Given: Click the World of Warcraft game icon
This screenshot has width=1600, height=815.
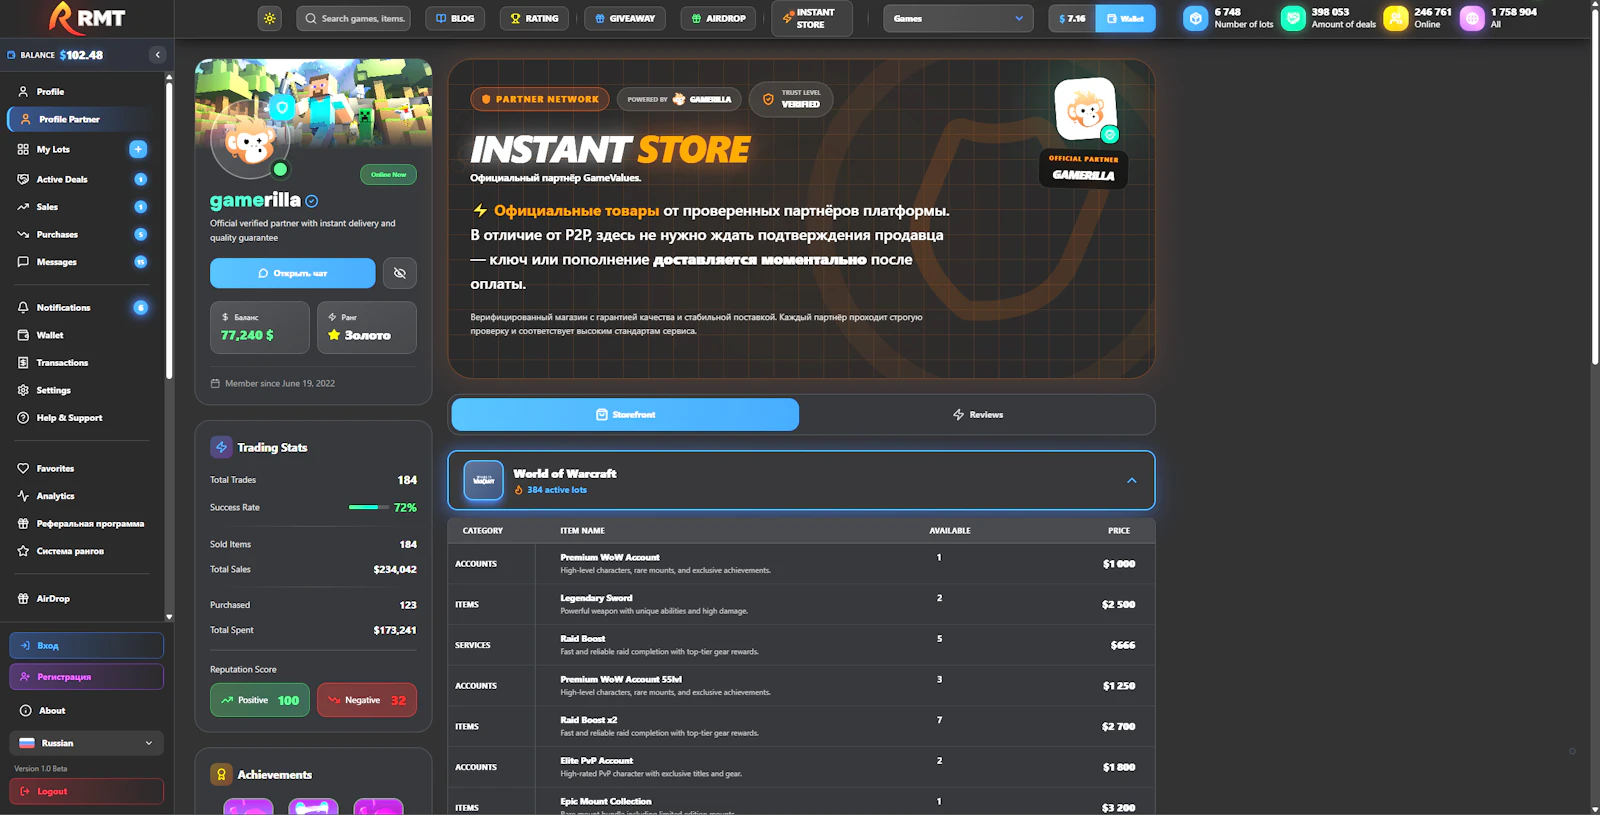Looking at the screenshot, I should coord(484,481).
